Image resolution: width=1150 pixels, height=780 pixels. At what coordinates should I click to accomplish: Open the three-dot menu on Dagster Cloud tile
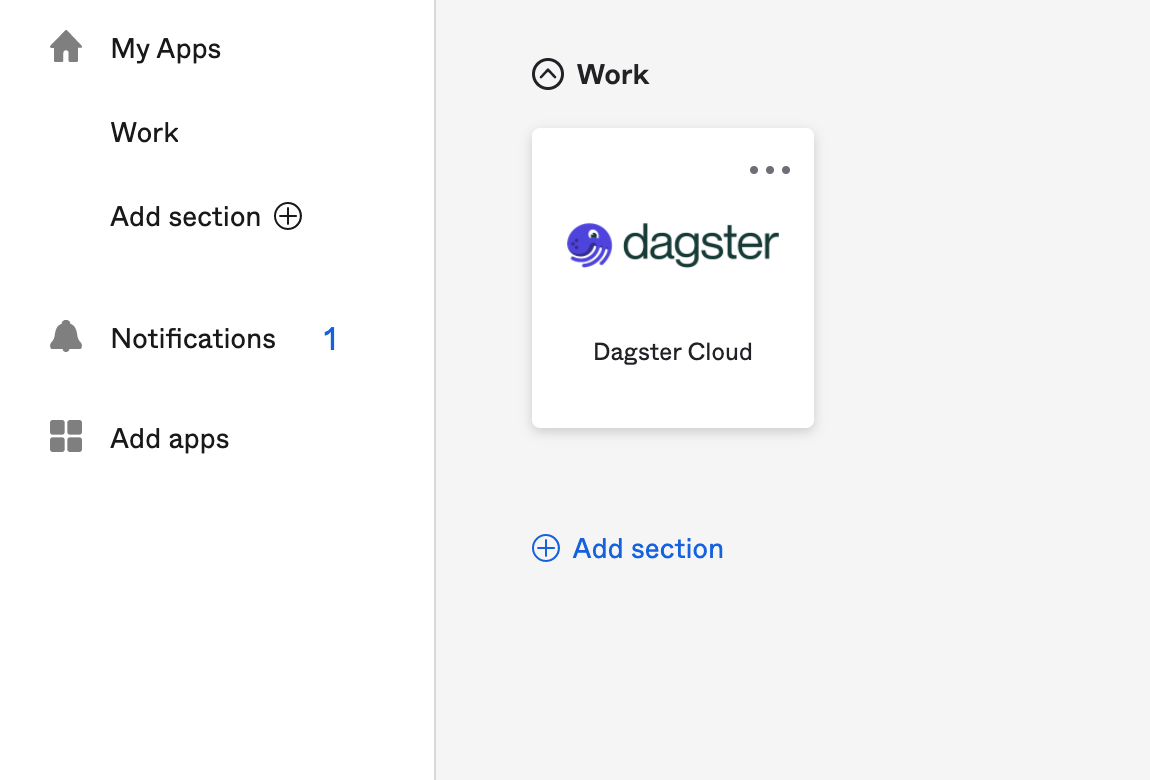tap(770, 170)
